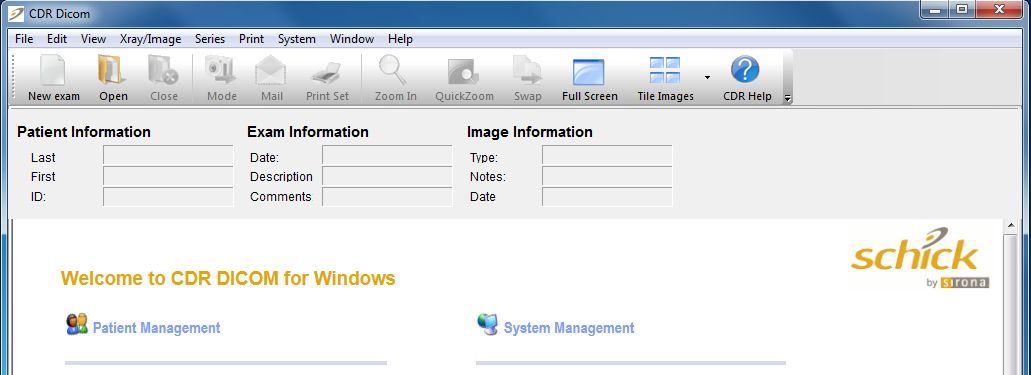Click the exam Description field
Viewport: 1031px width, 375px height.
pyautogui.click(x=387, y=176)
